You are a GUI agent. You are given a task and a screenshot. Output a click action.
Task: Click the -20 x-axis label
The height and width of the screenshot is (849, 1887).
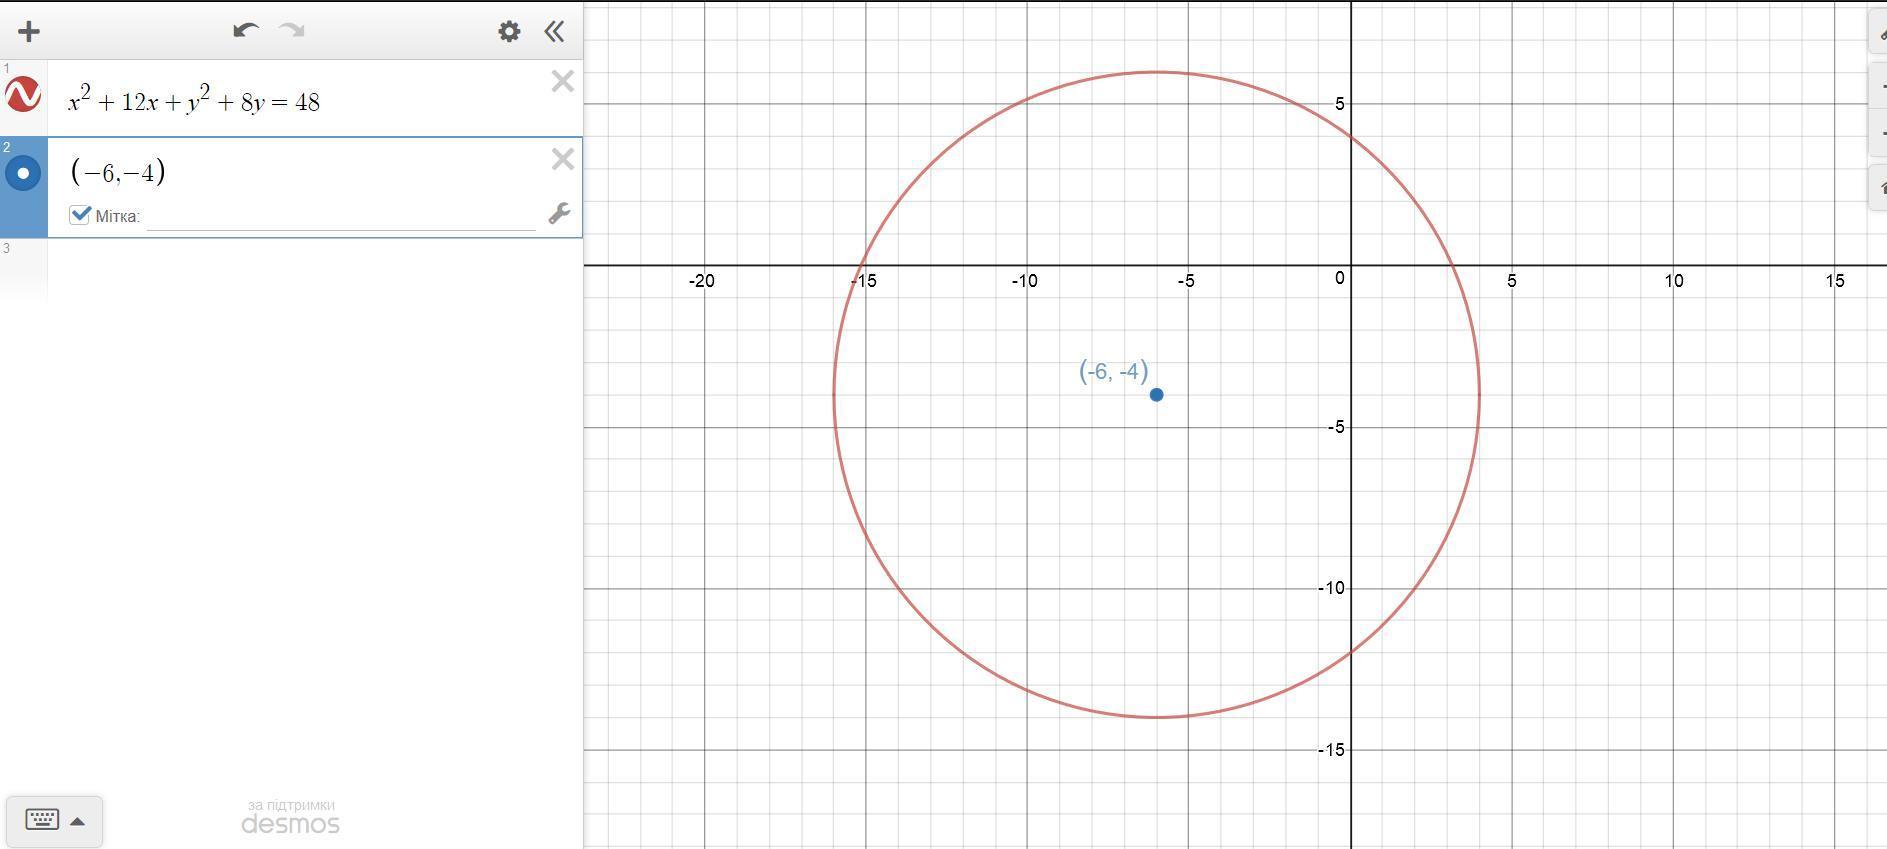[x=702, y=281]
